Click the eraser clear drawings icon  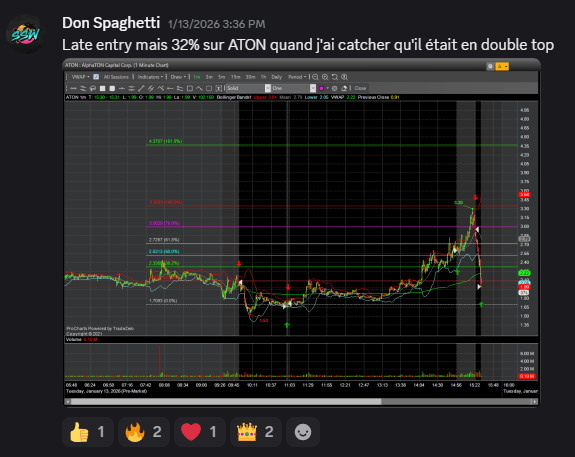coord(344,88)
